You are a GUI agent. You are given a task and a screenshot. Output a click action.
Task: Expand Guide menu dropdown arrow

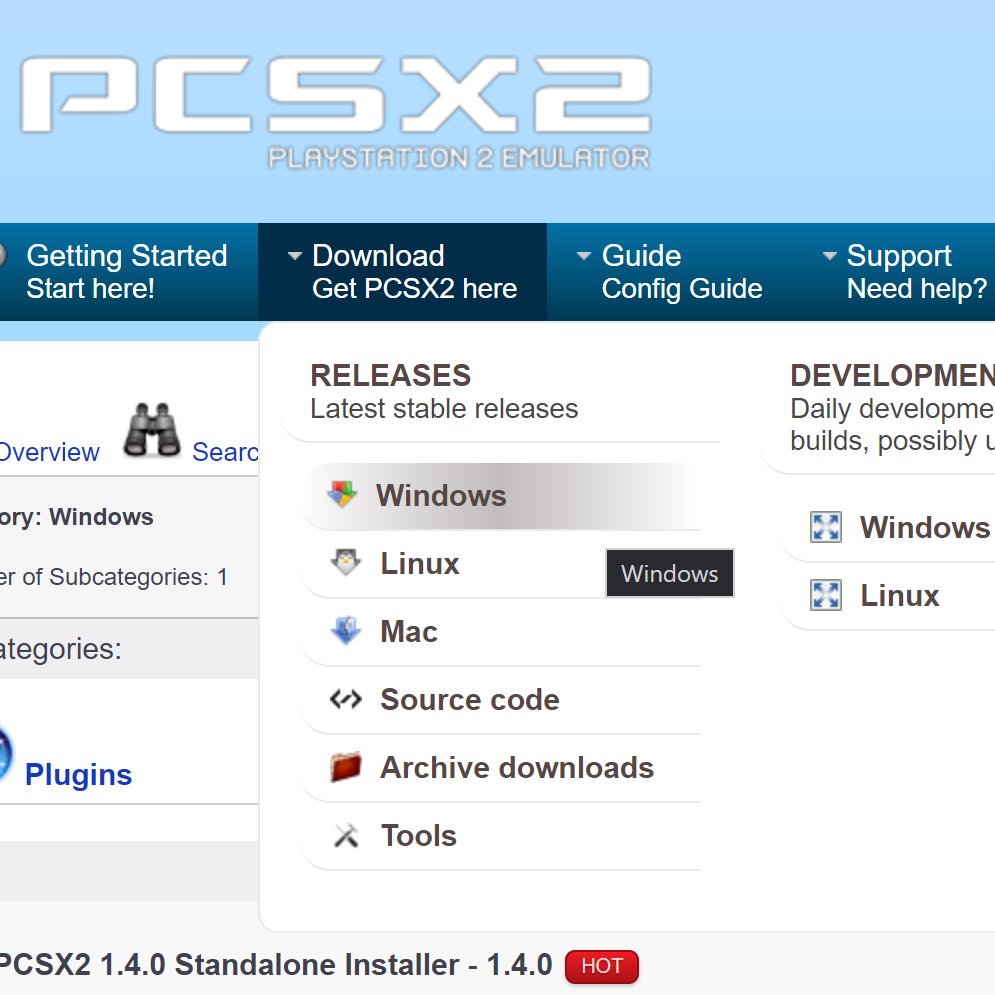click(583, 256)
